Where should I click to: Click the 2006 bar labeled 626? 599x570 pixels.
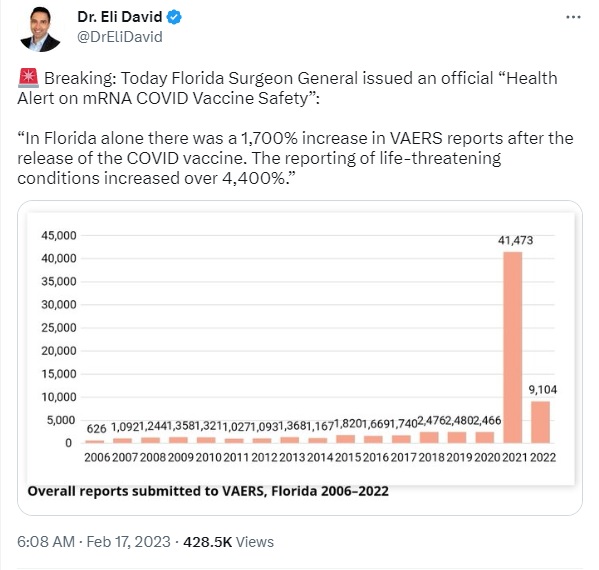(95, 442)
